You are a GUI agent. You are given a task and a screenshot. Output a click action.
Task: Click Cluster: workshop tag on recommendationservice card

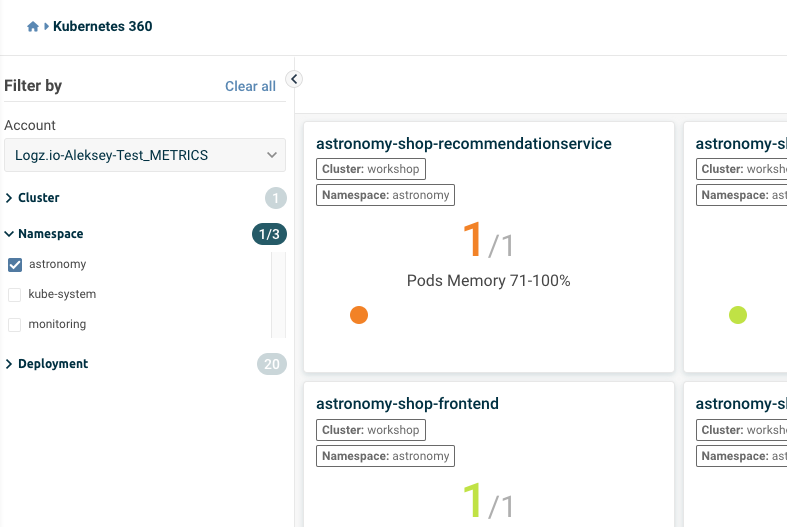(371, 169)
